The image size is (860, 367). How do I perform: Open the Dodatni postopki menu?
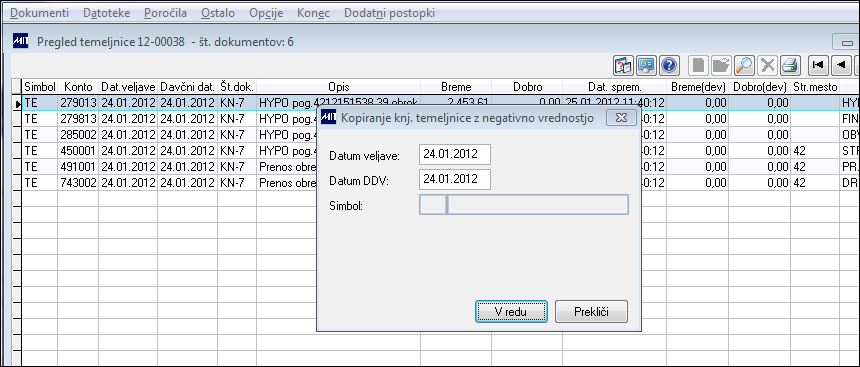point(389,13)
